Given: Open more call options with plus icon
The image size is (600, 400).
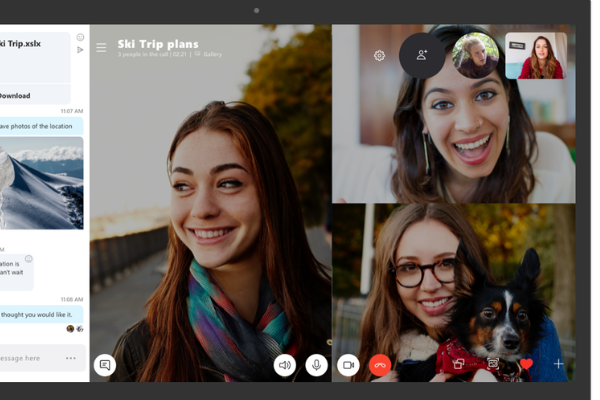Looking at the screenshot, I should (x=558, y=364).
